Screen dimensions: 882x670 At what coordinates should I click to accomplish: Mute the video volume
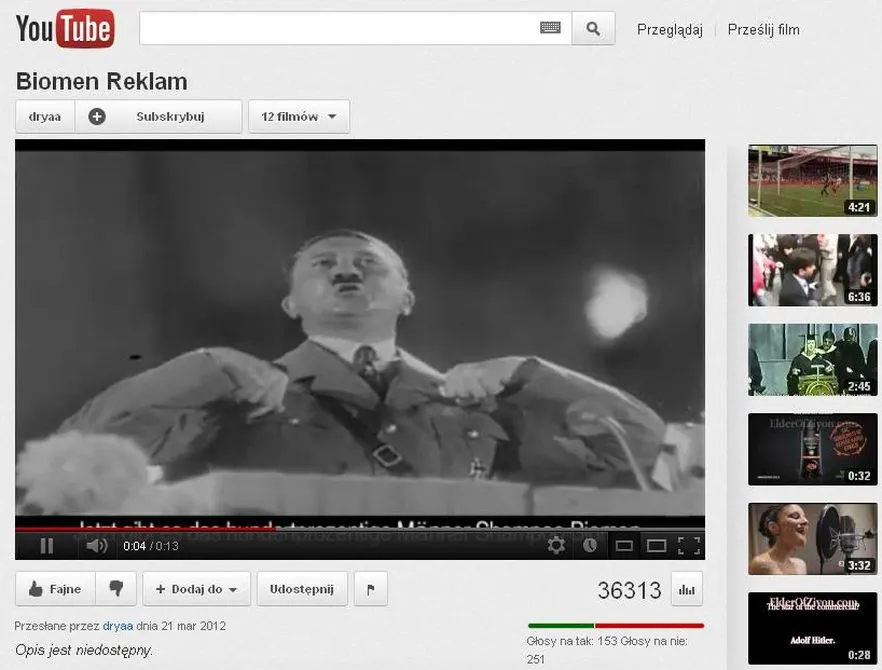coord(98,546)
